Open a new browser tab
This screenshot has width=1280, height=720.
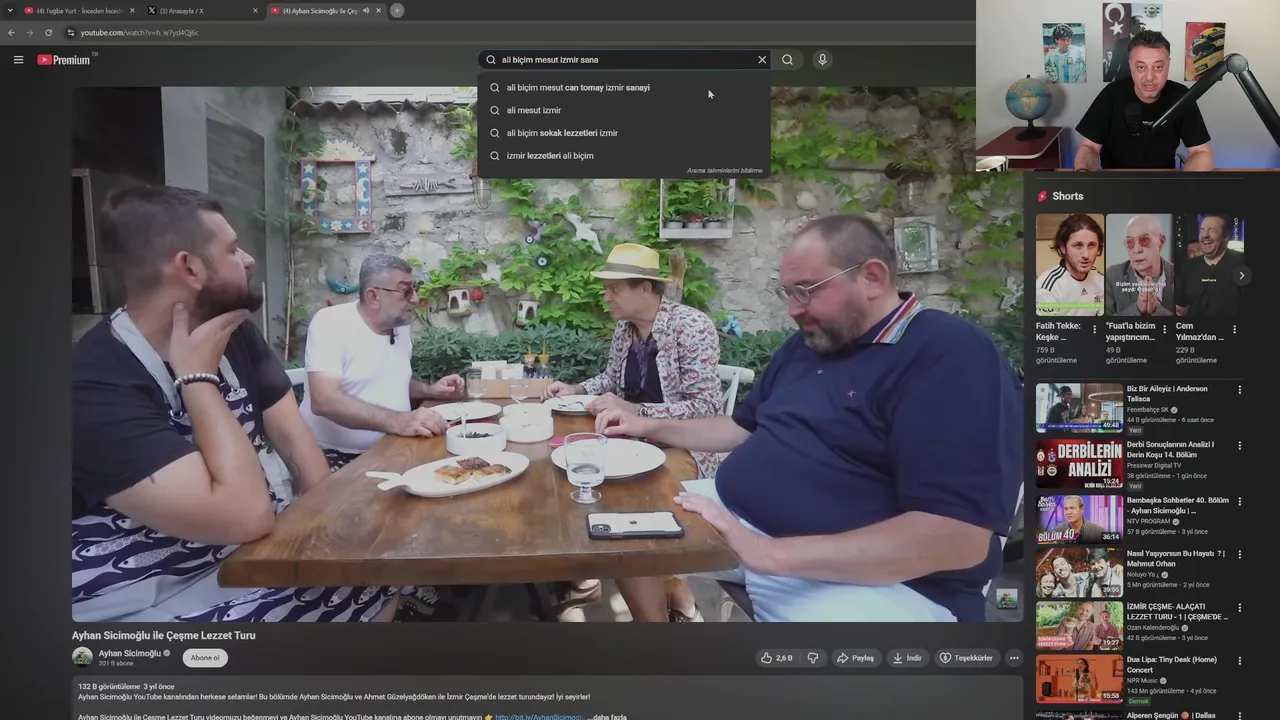(x=397, y=10)
